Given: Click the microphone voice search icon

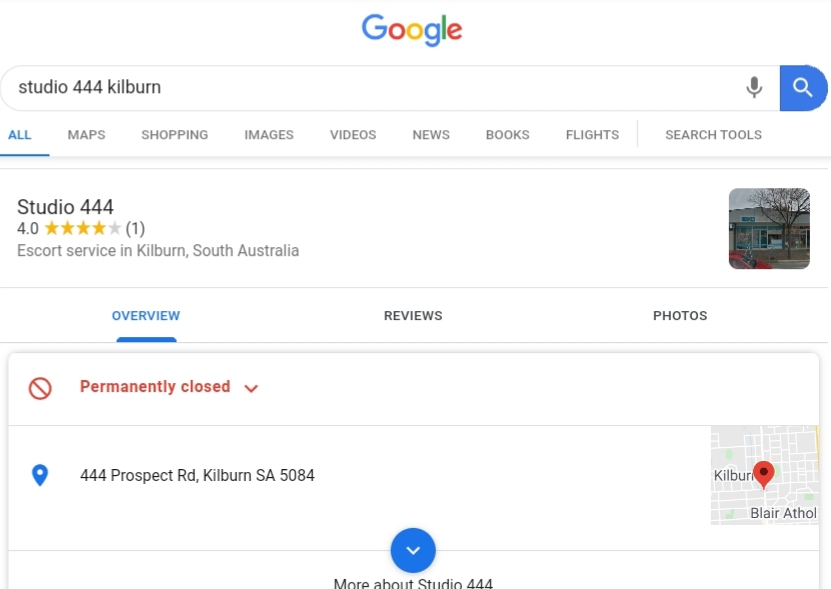Looking at the screenshot, I should pyautogui.click(x=754, y=87).
